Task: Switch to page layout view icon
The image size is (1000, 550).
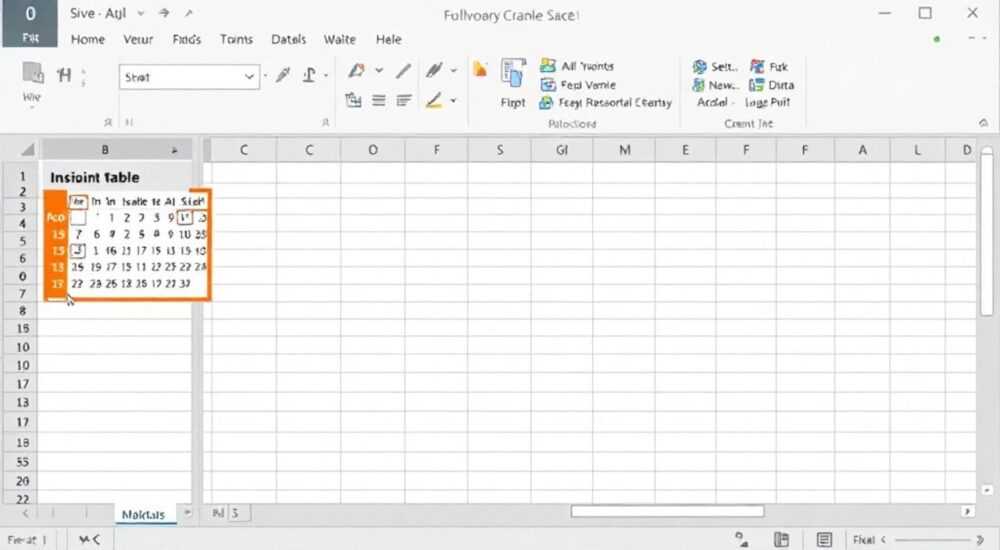Action: coord(781,540)
